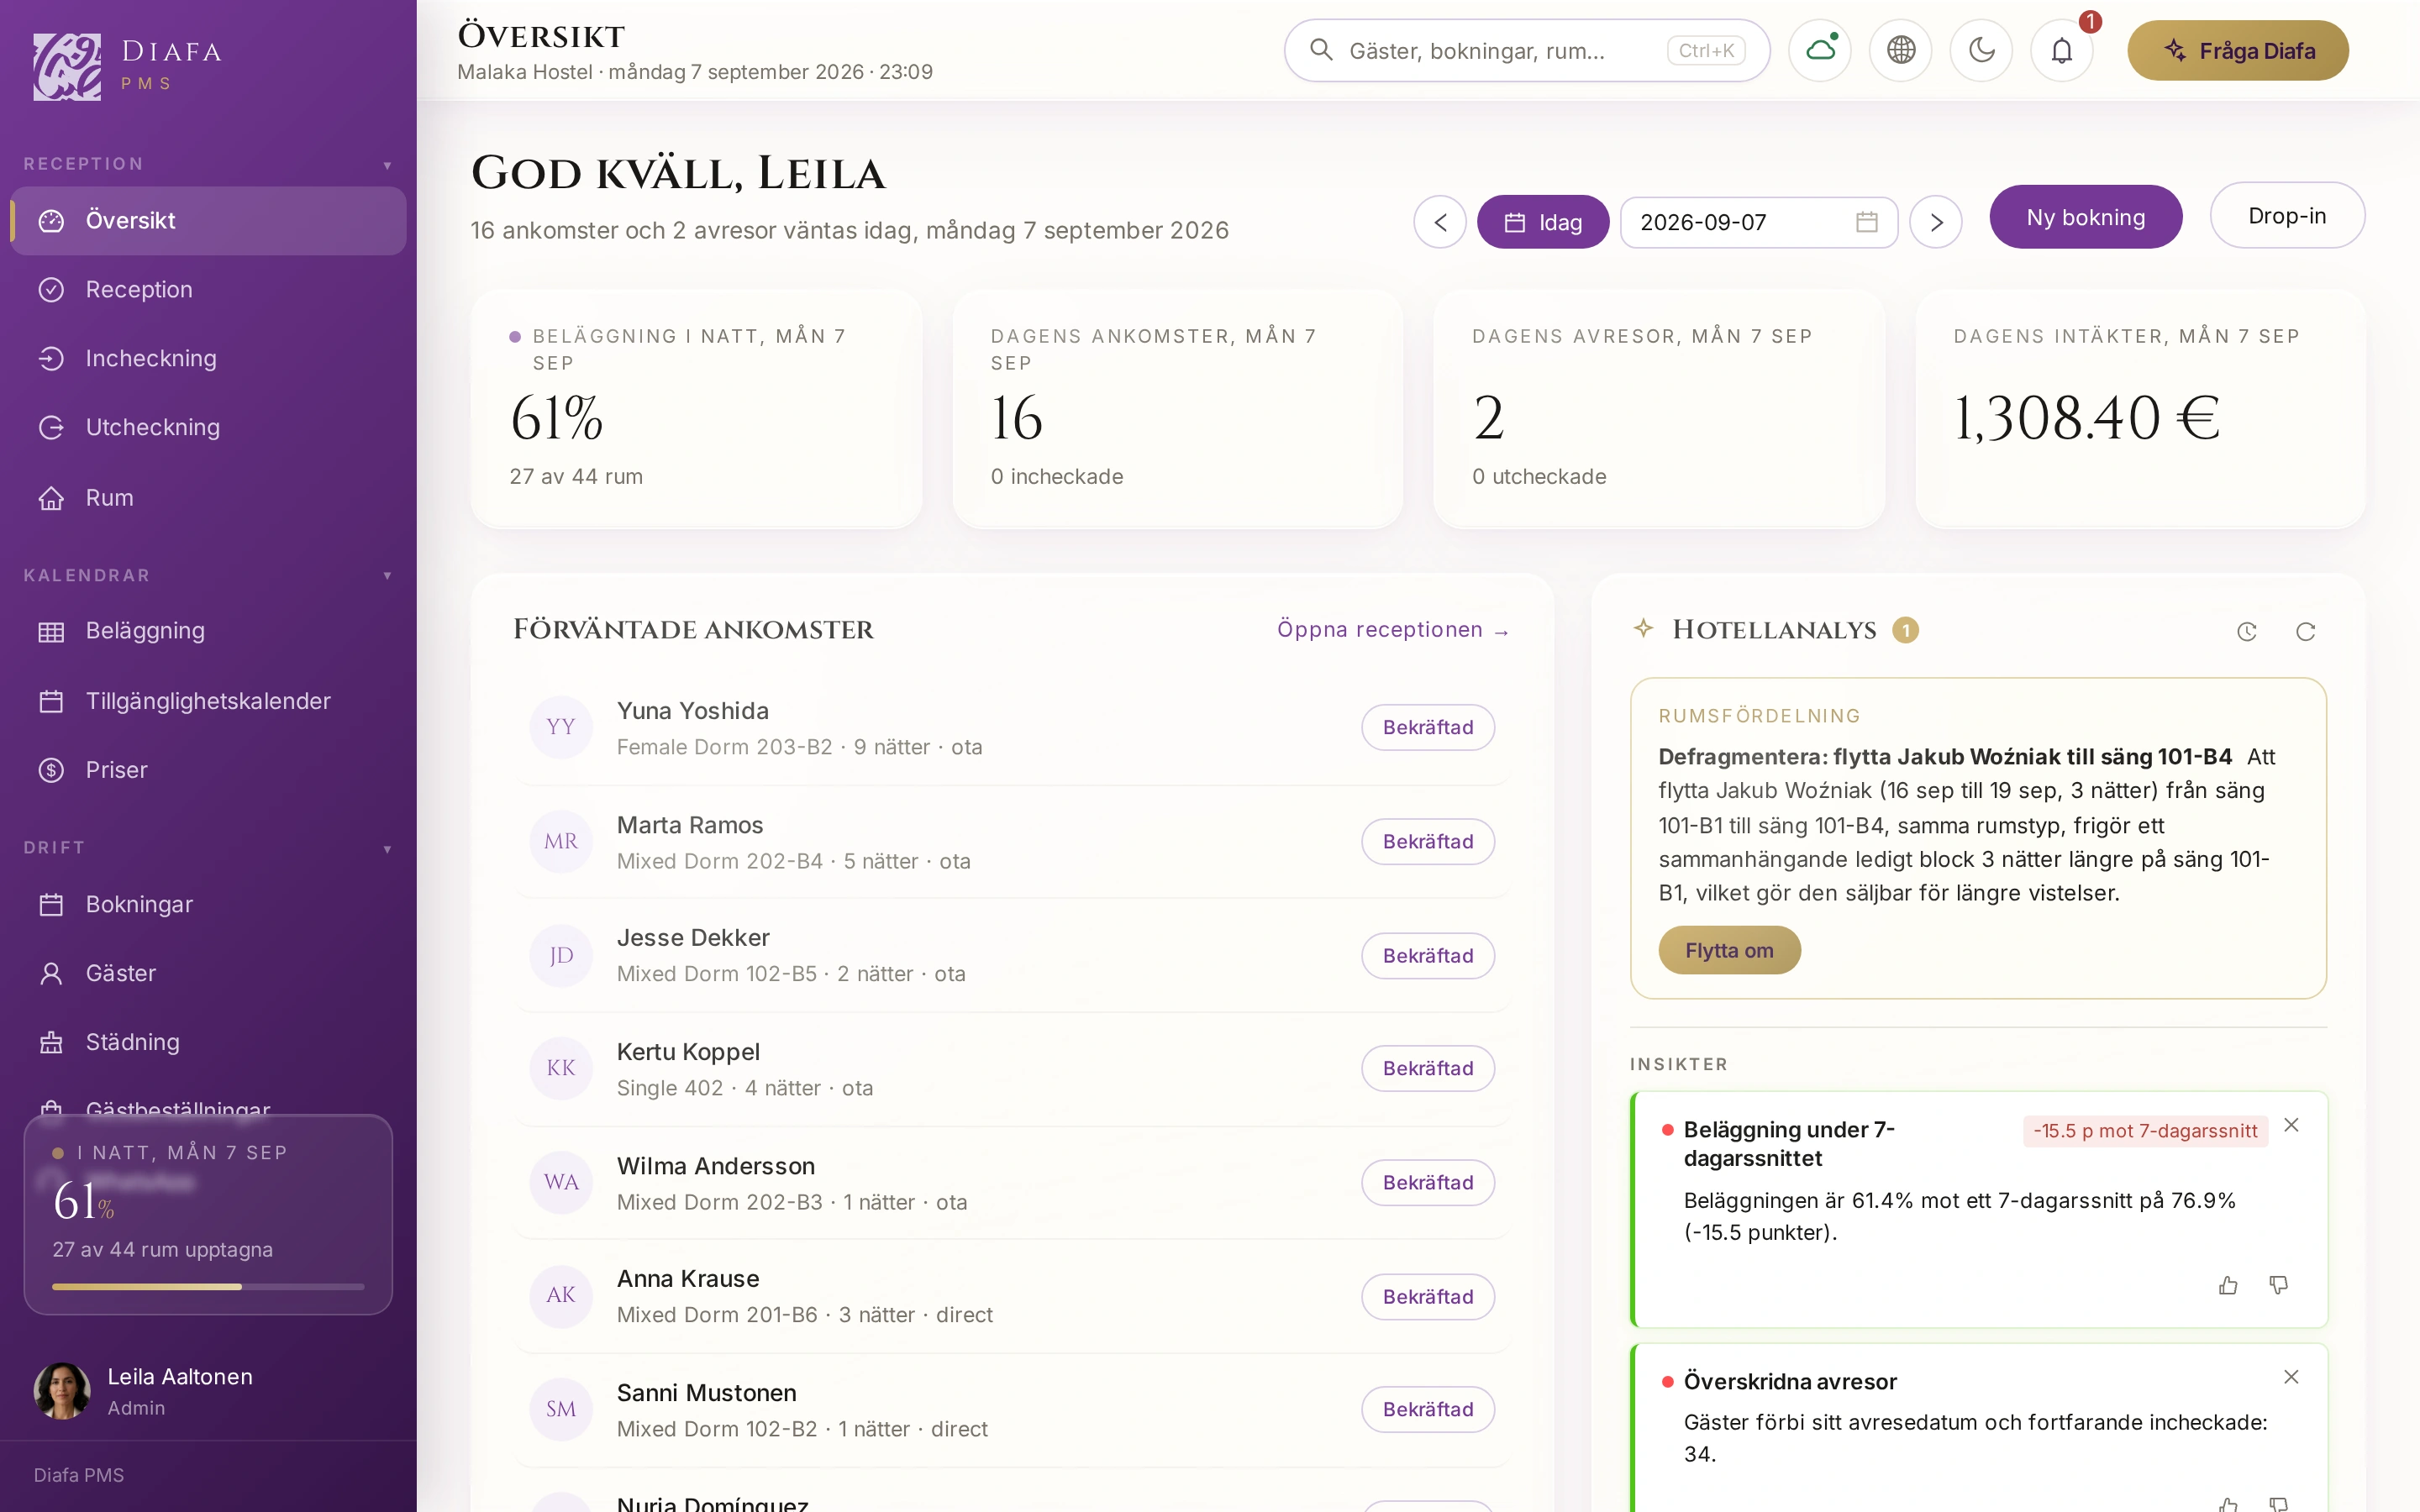Go to next day arrow
Image resolution: width=2420 pixels, height=1512 pixels.
click(1936, 222)
